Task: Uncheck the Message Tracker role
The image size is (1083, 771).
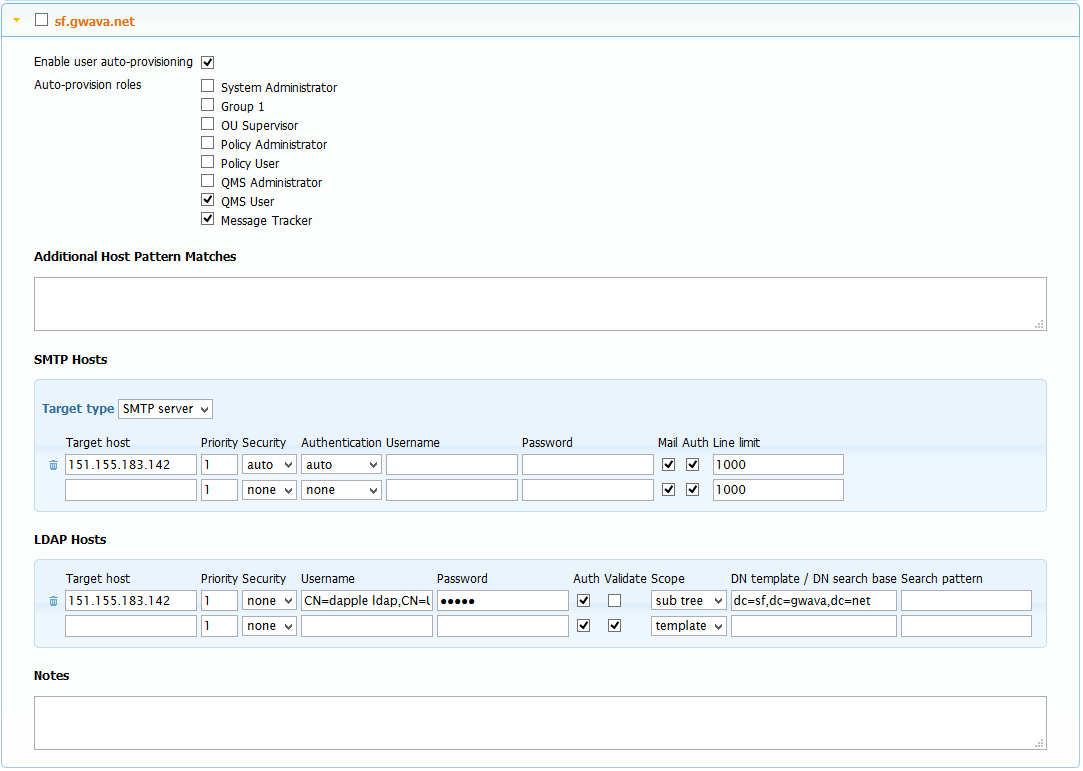Action: [207, 218]
